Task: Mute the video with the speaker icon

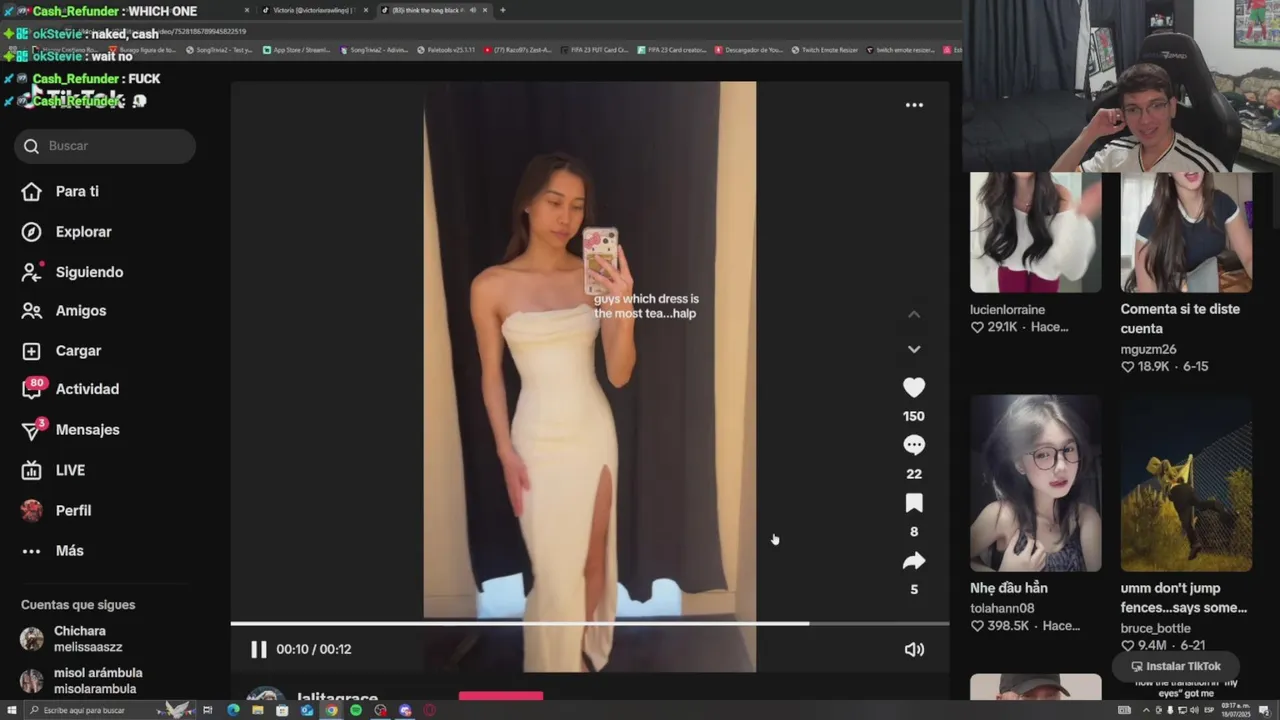Action: point(914,649)
